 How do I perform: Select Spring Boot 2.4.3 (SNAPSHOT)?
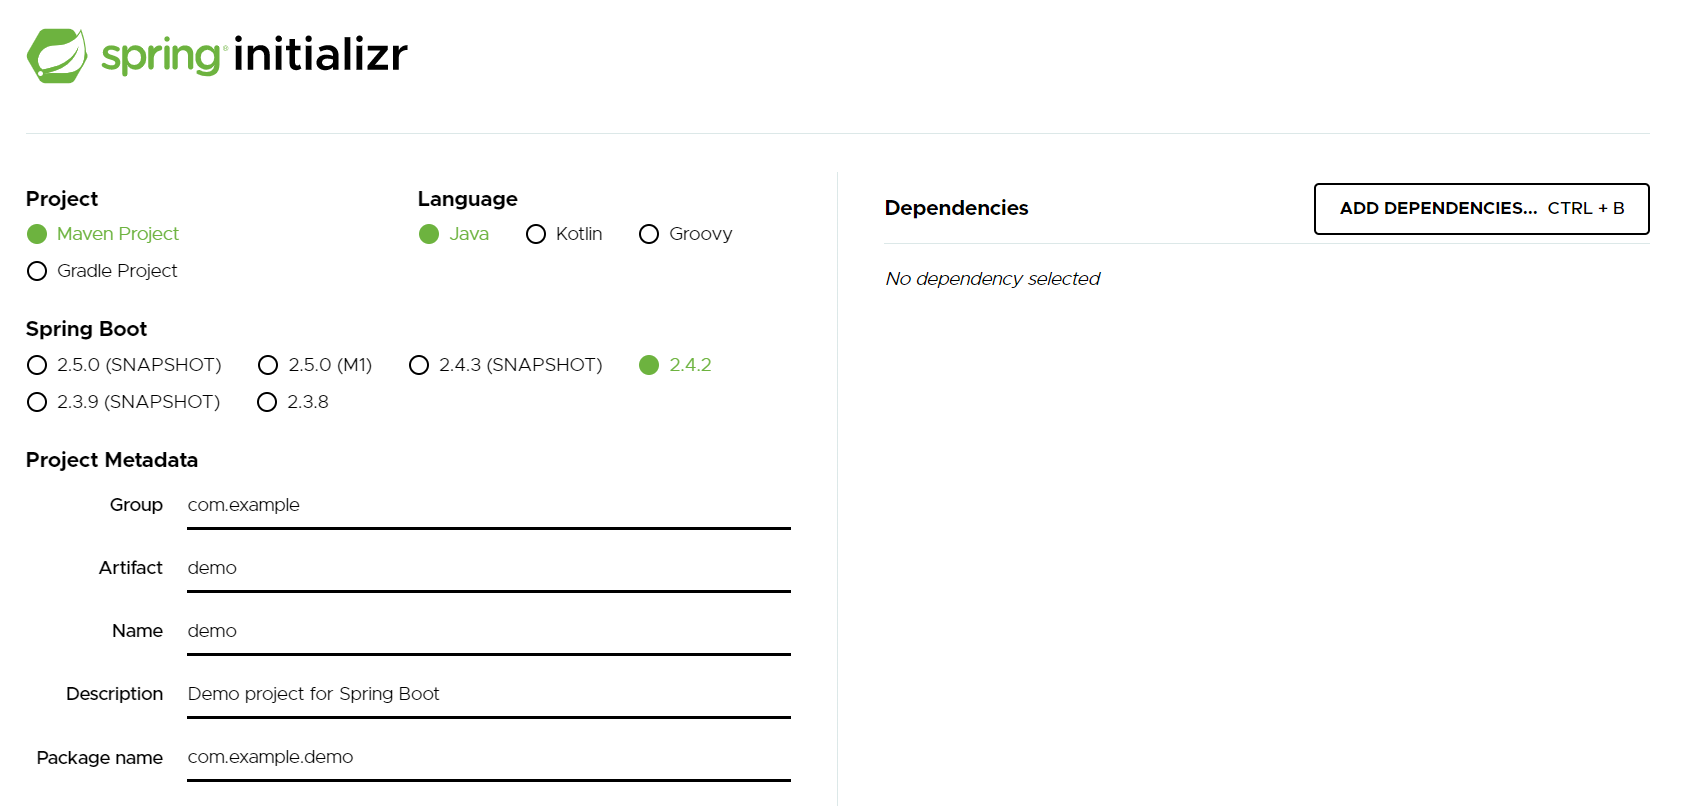tap(419, 365)
